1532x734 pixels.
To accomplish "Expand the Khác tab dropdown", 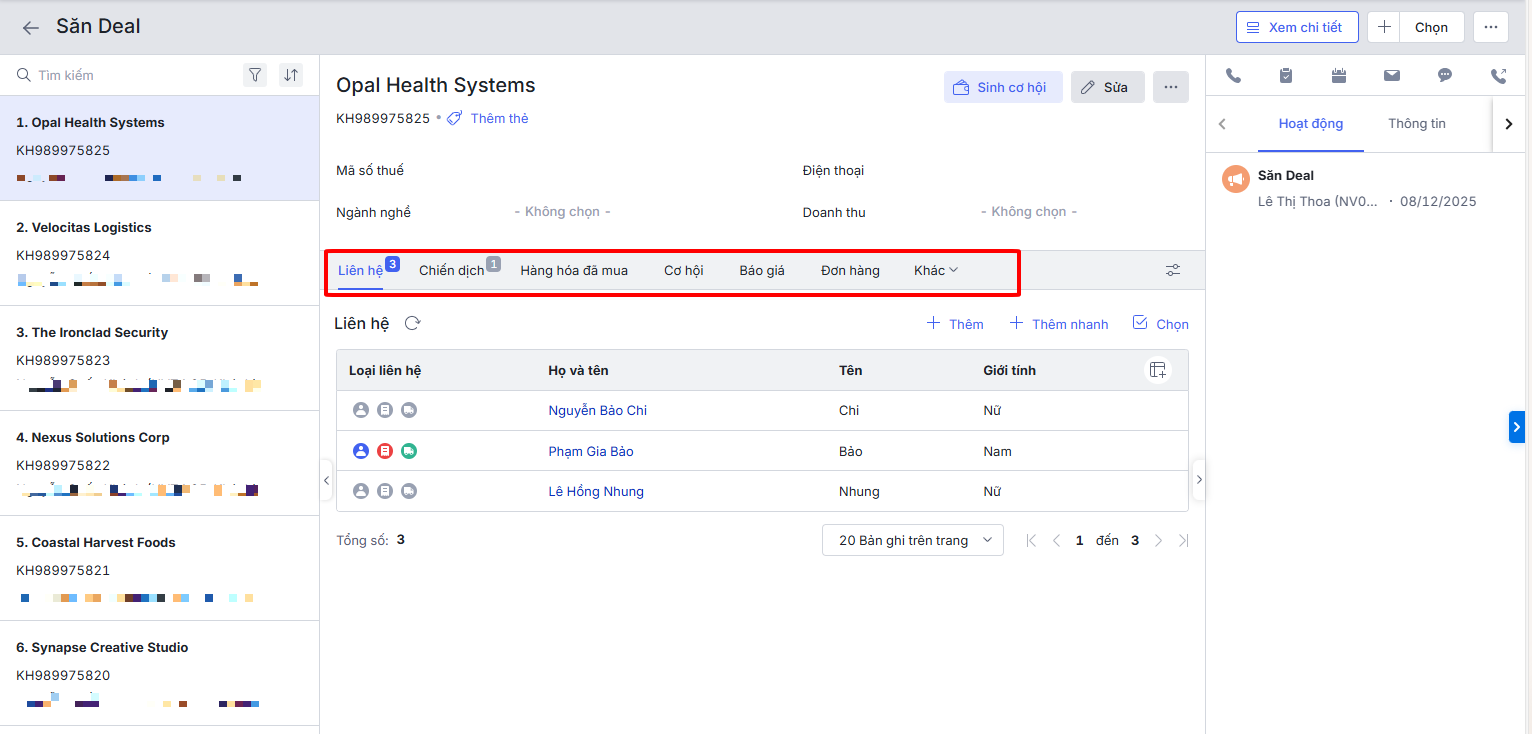I will 936,270.
